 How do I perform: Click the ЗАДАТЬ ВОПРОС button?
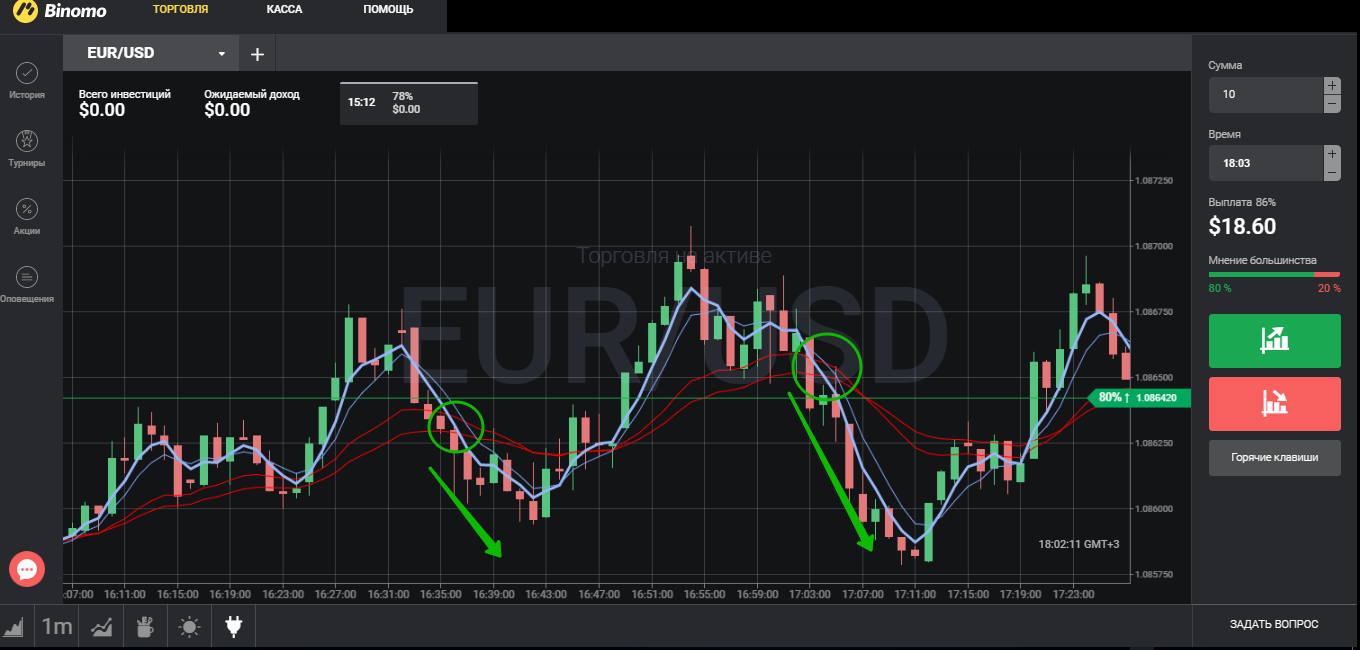pos(1274,625)
